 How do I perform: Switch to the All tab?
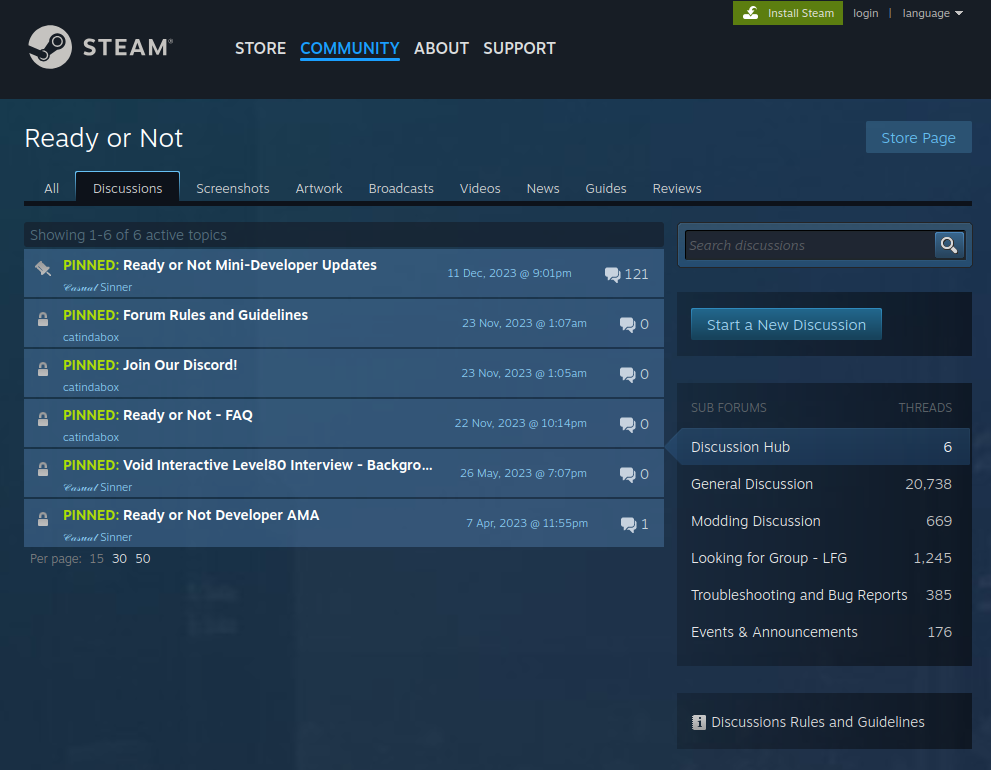pos(51,188)
